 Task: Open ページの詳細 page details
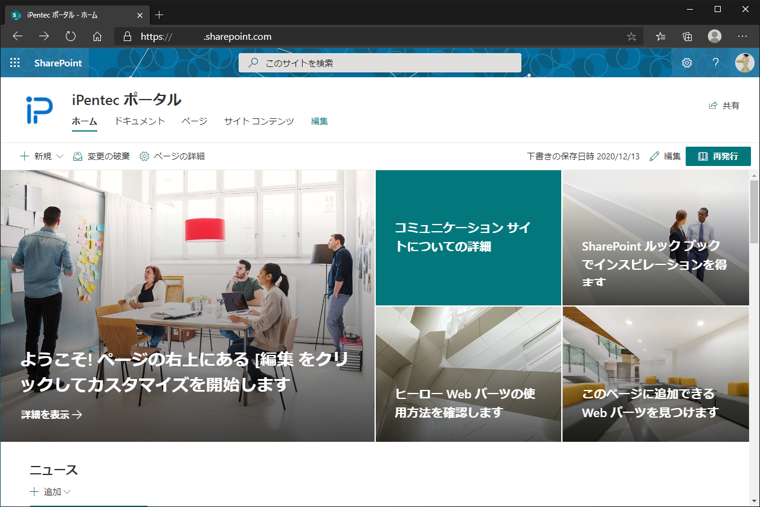coord(172,156)
